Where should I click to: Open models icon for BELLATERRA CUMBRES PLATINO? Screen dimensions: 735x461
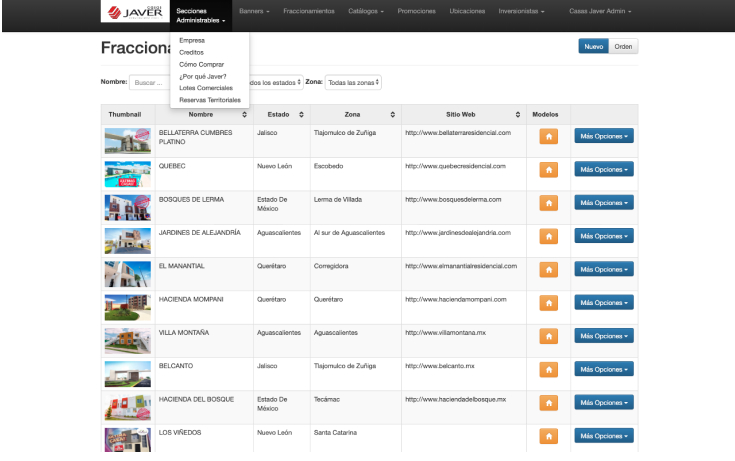548,137
